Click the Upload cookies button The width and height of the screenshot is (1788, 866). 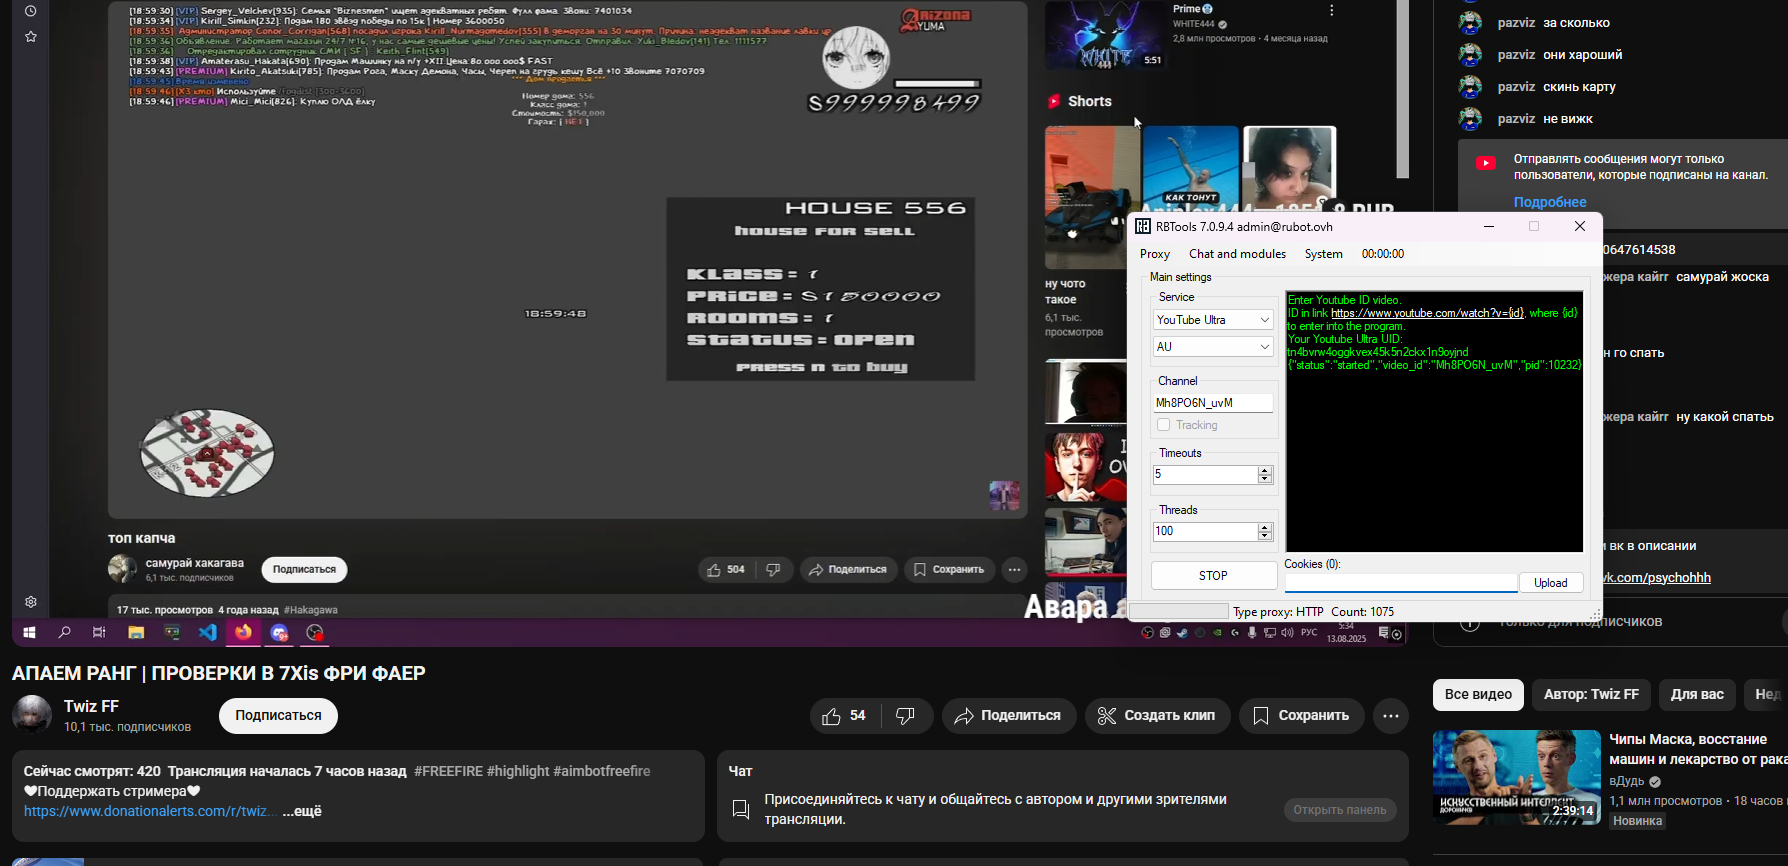(1550, 583)
